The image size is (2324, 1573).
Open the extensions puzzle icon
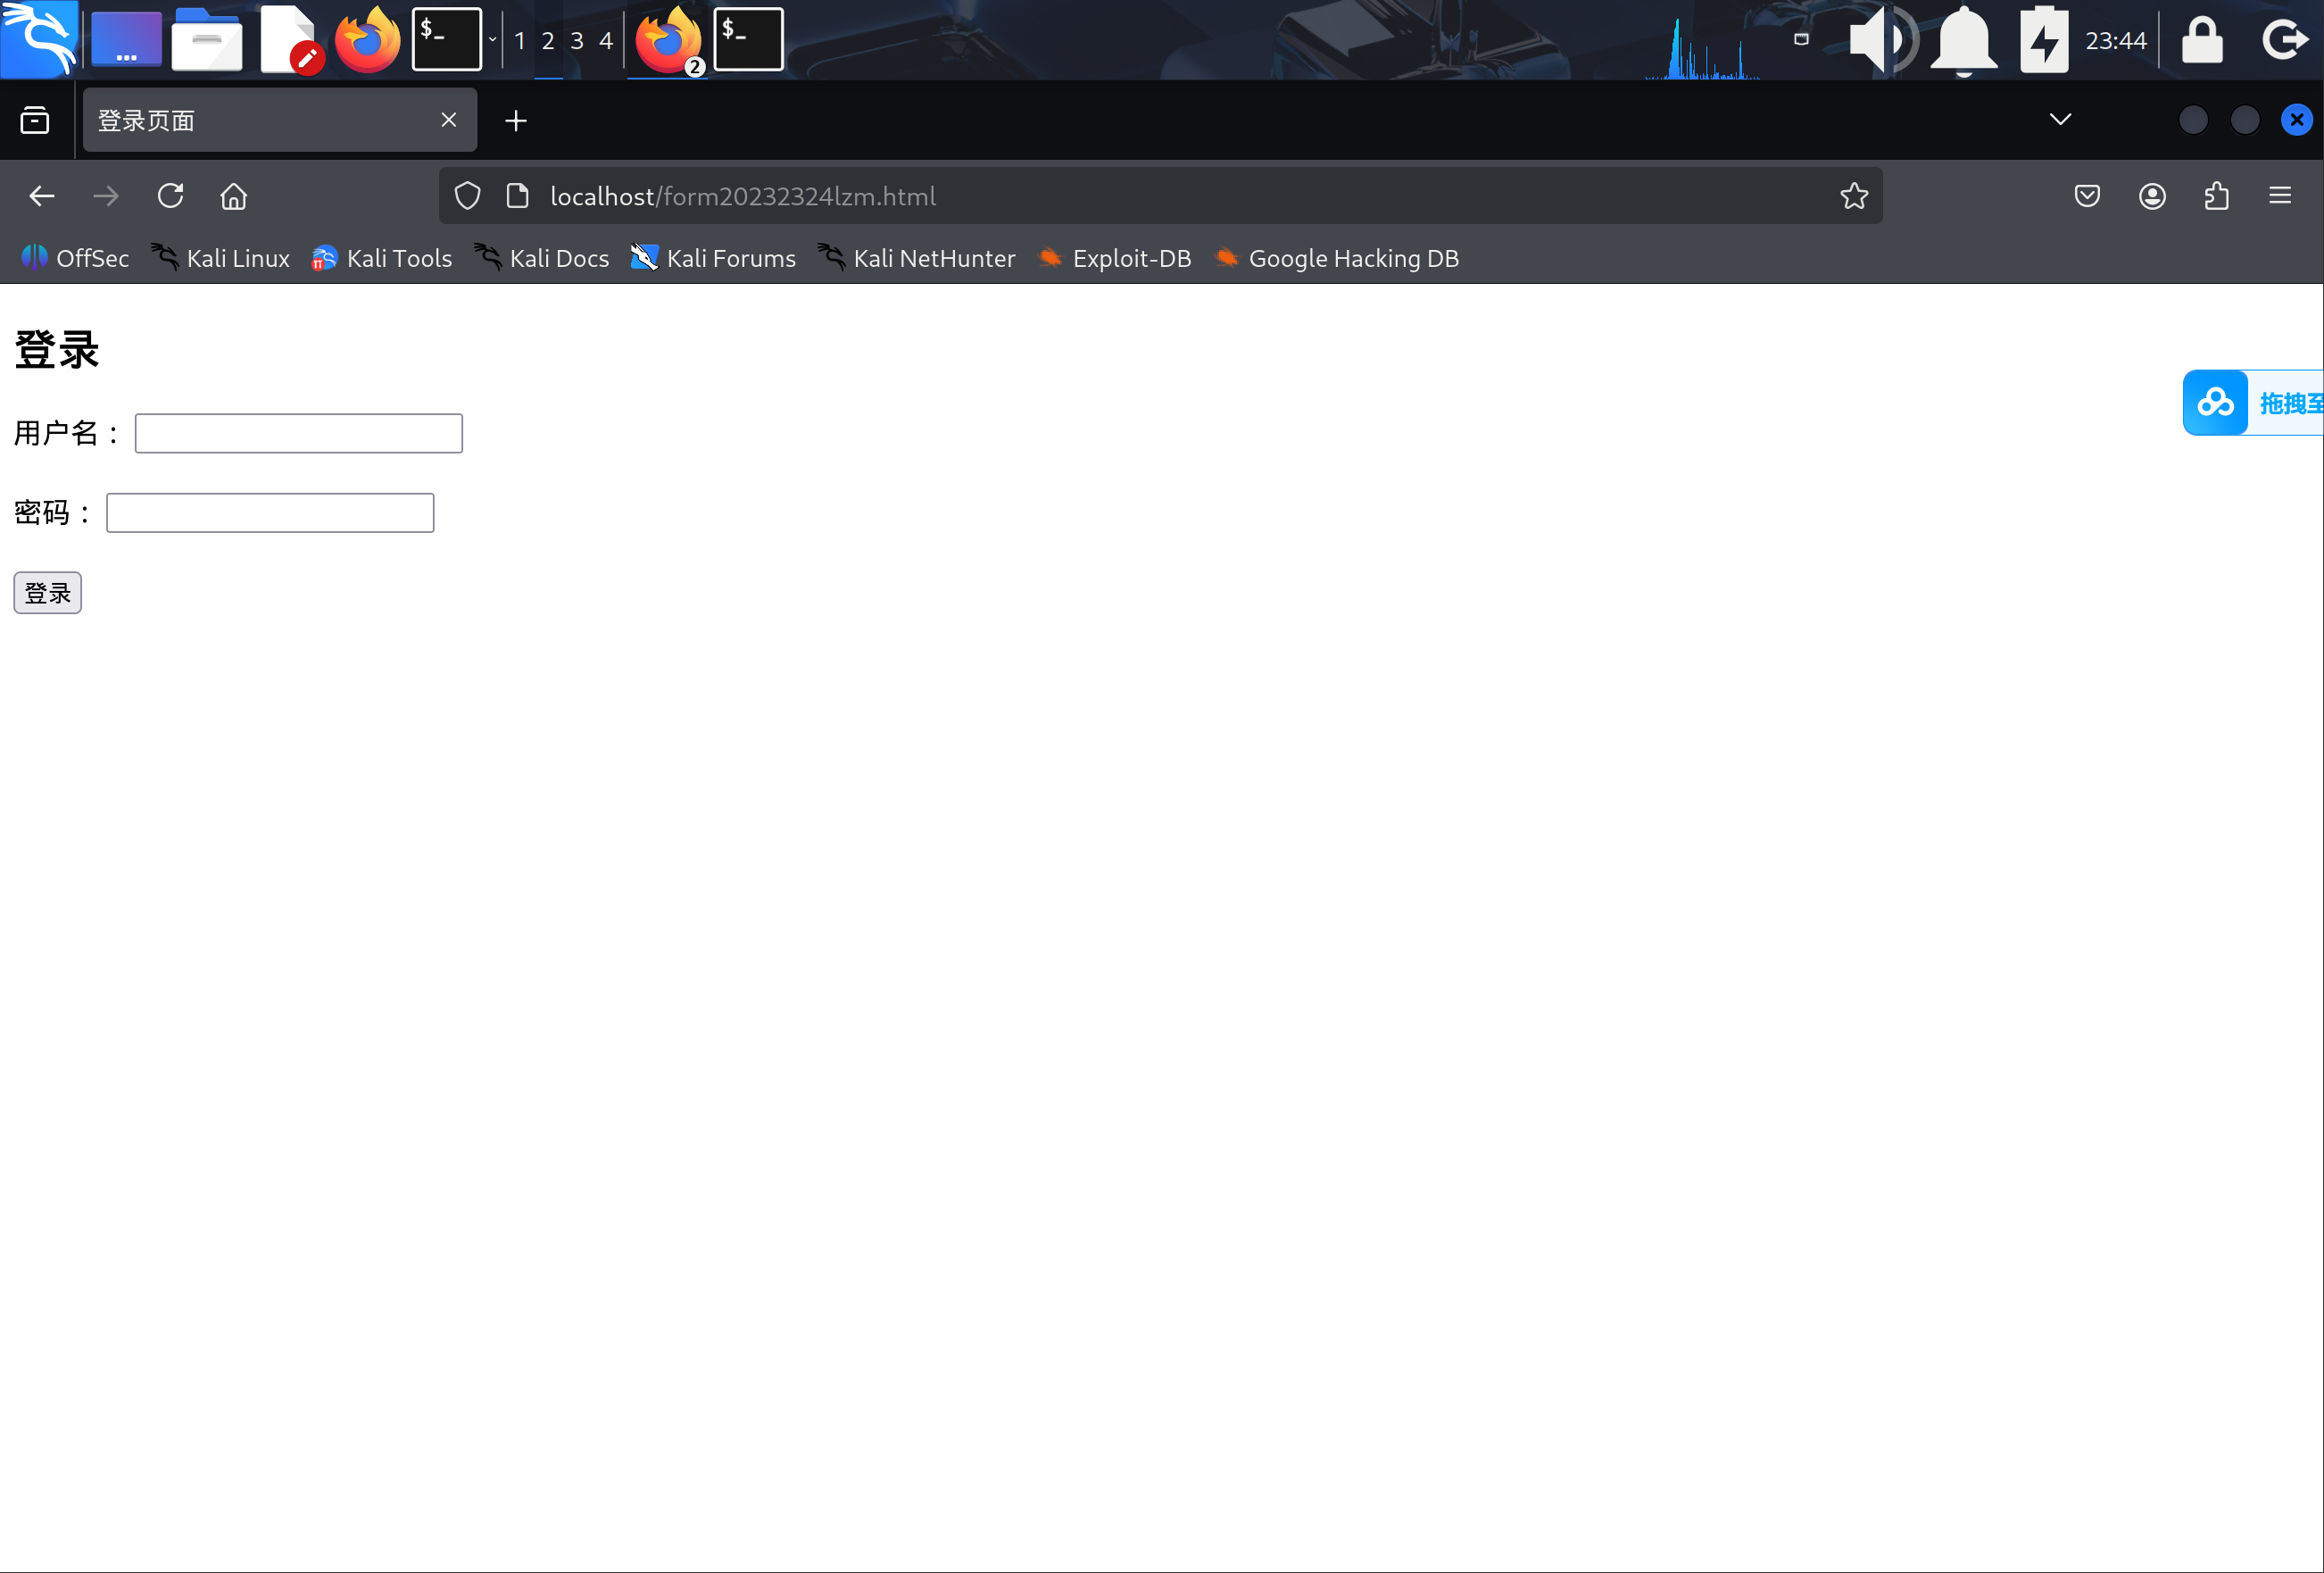click(x=2216, y=196)
